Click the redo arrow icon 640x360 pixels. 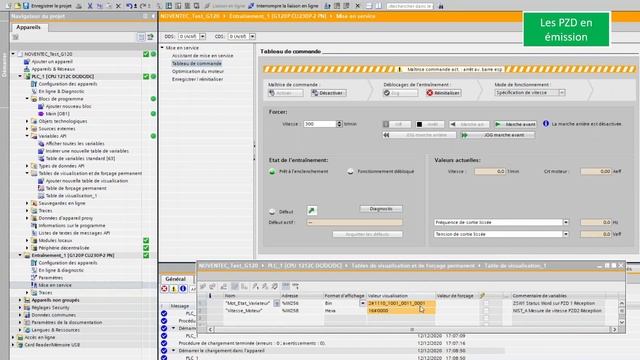[x=143, y=6]
